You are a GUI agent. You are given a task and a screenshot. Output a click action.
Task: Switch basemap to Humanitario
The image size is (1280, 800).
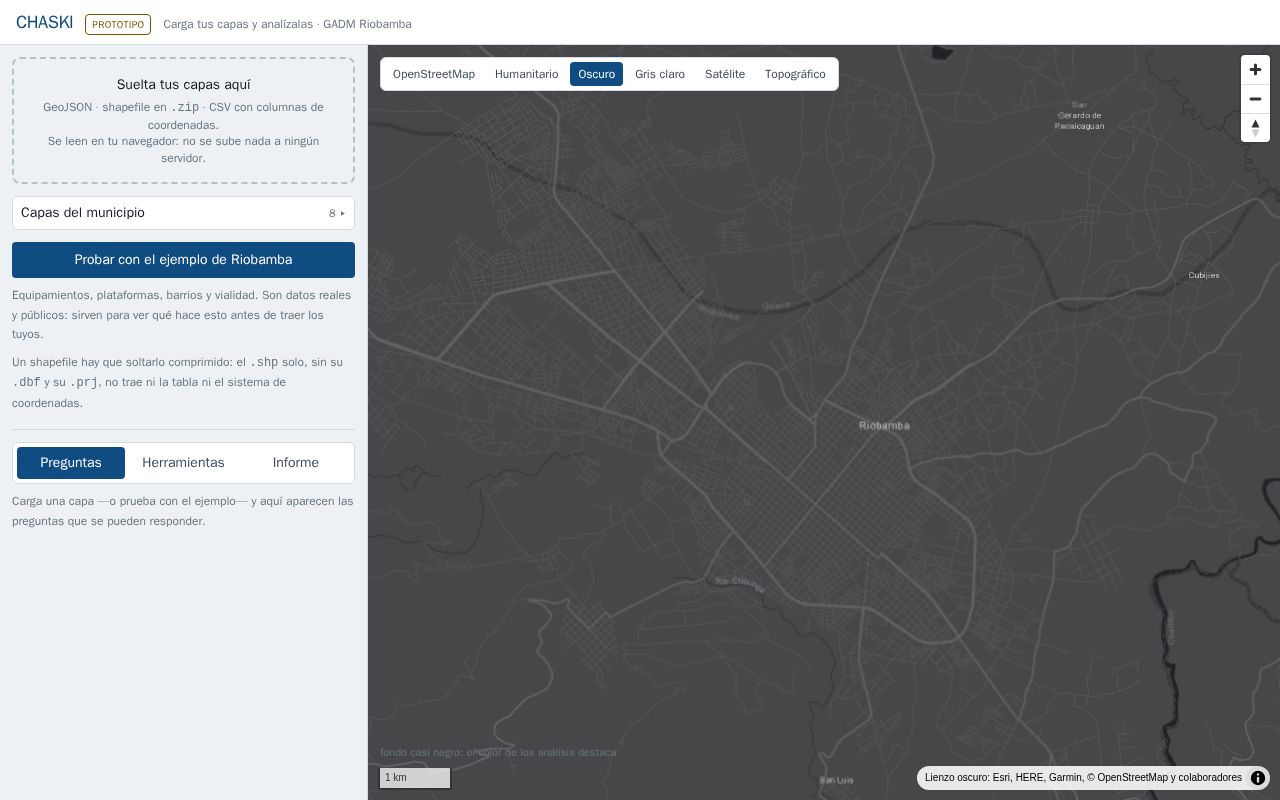pyautogui.click(x=527, y=74)
